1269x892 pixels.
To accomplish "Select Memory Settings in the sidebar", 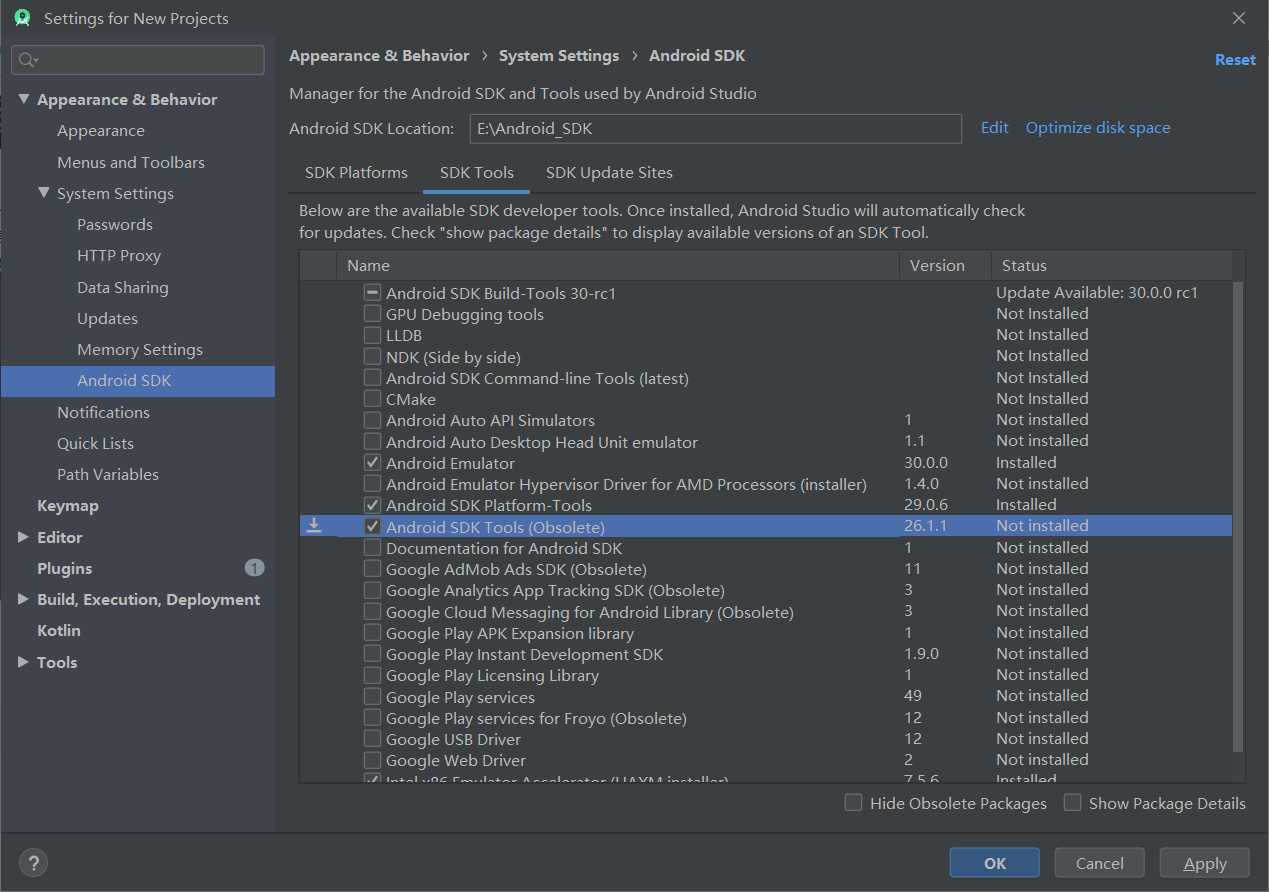I will (x=140, y=349).
